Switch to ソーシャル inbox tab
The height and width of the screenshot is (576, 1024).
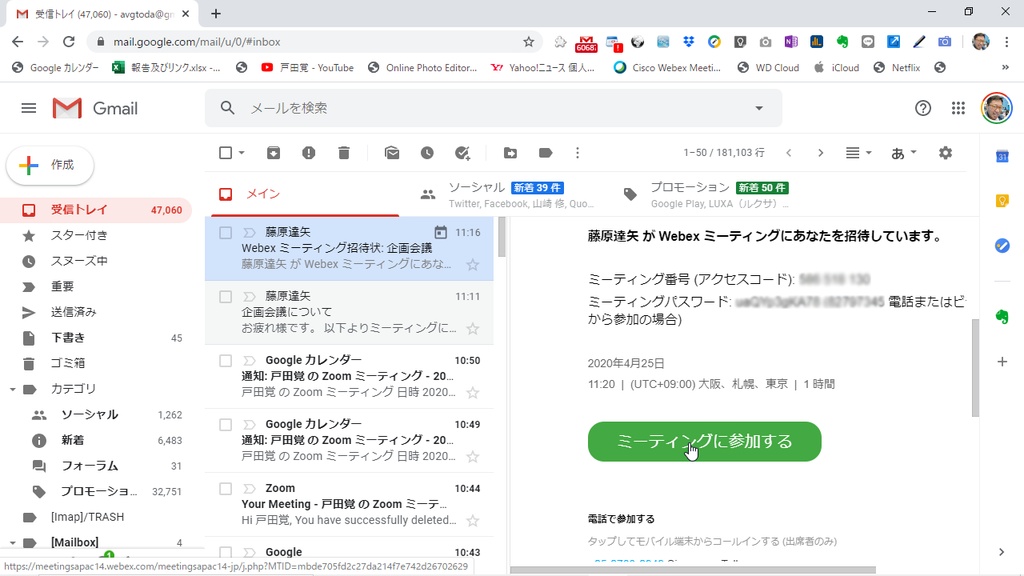[507, 194]
